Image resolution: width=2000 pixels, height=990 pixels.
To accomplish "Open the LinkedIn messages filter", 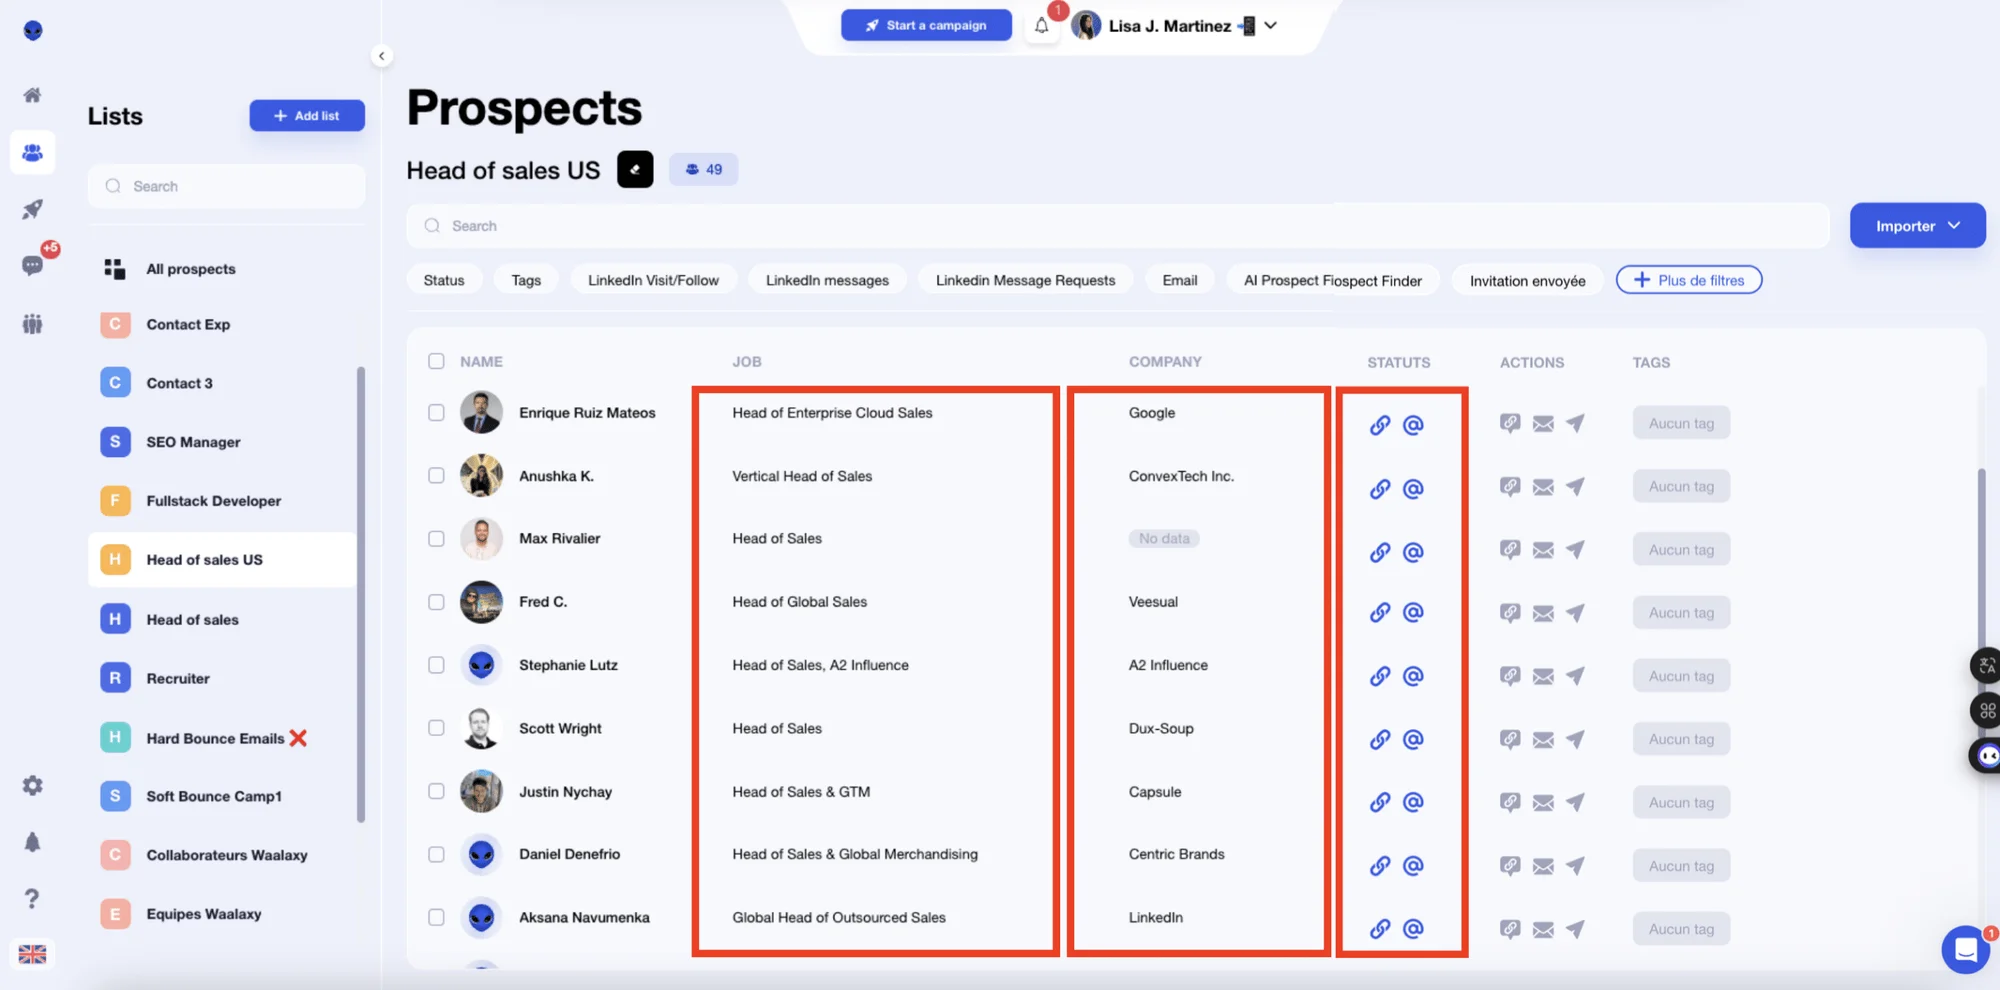I will [x=827, y=280].
